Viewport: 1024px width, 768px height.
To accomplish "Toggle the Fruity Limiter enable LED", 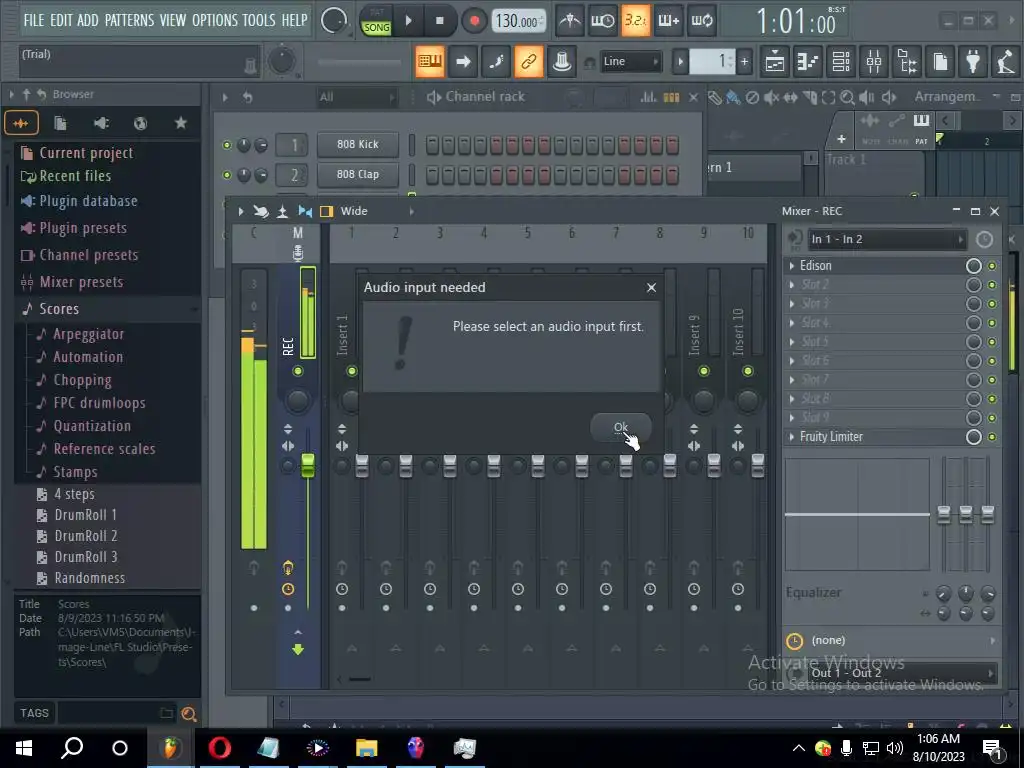I will tap(992, 437).
